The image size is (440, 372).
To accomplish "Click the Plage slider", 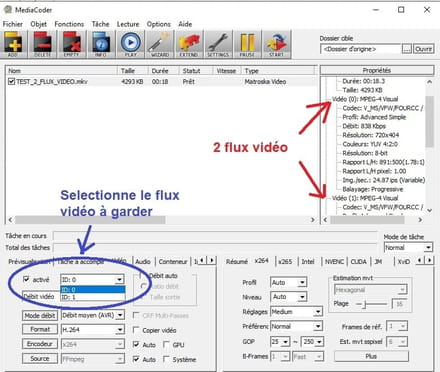I will (372, 304).
